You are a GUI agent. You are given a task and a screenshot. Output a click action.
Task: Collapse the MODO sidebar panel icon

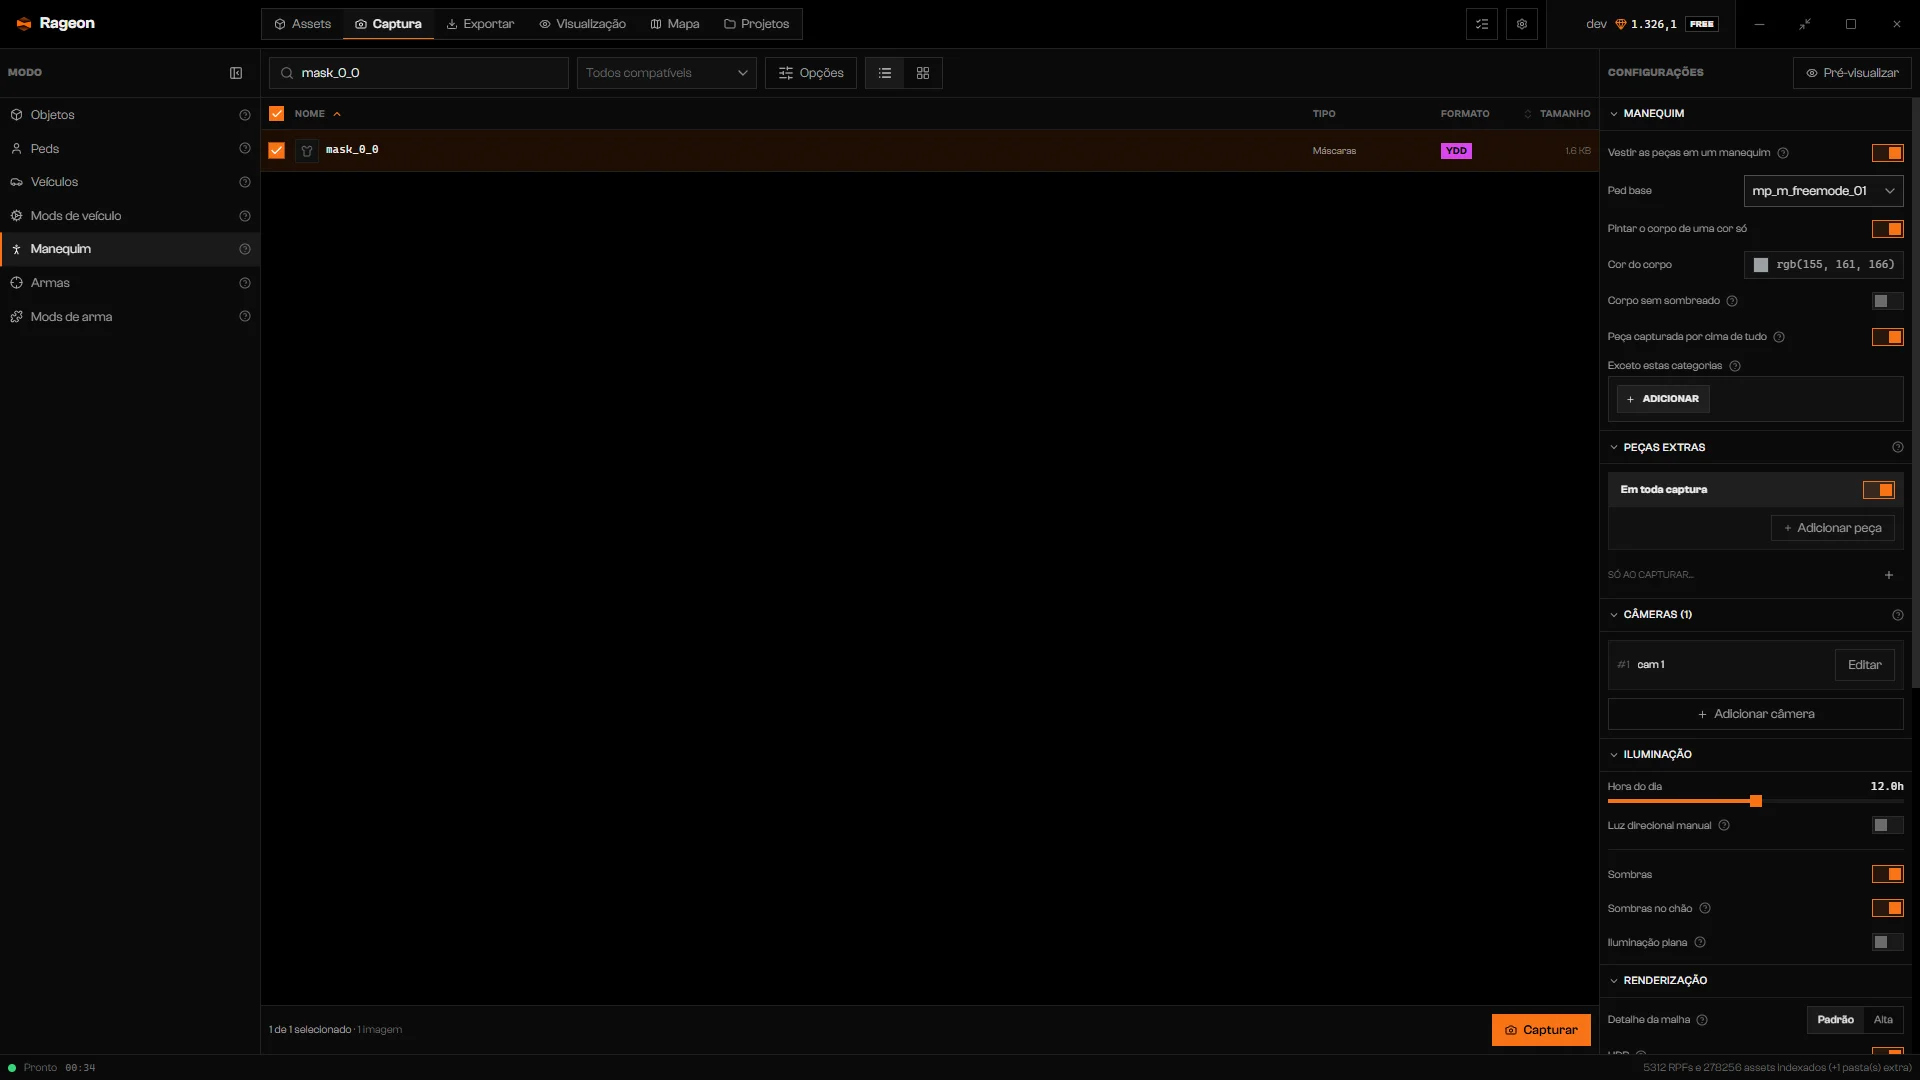236,73
